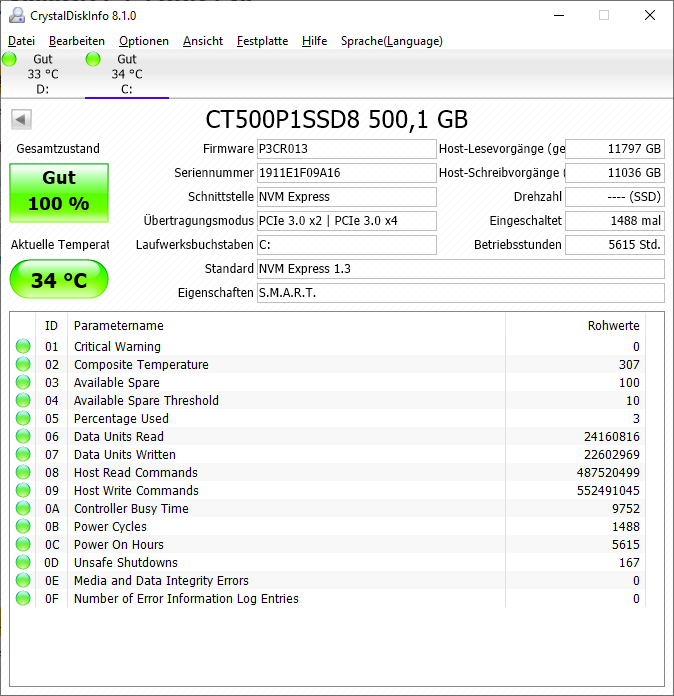Select the Percentage Used parameter name
The height and width of the screenshot is (696, 674).
121,418
